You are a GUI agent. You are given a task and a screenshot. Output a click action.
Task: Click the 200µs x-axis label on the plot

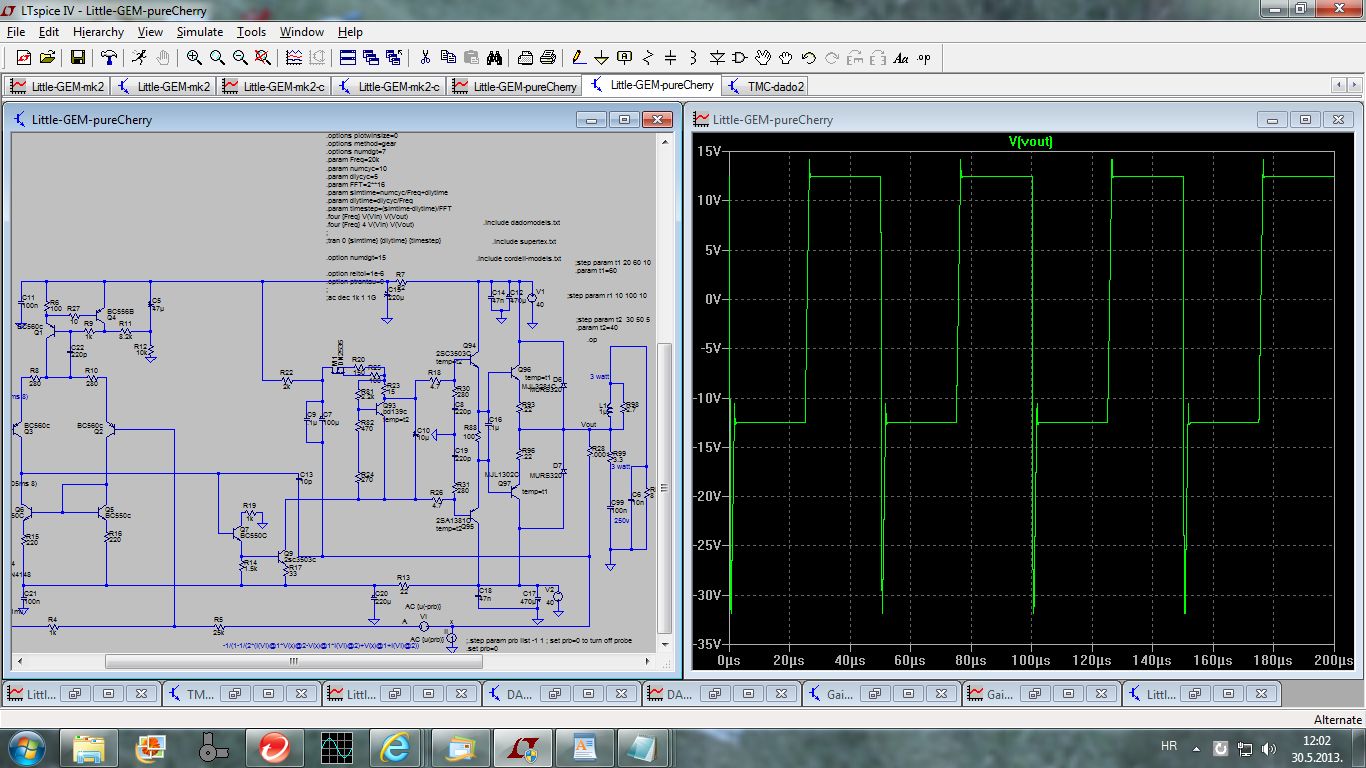click(x=1332, y=661)
